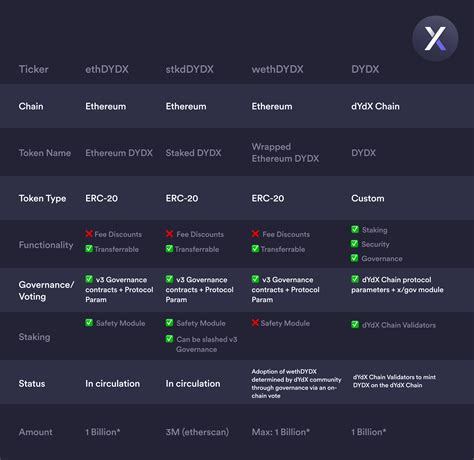
Task: Click the dYdX logo icon
Action: tap(435, 39)
